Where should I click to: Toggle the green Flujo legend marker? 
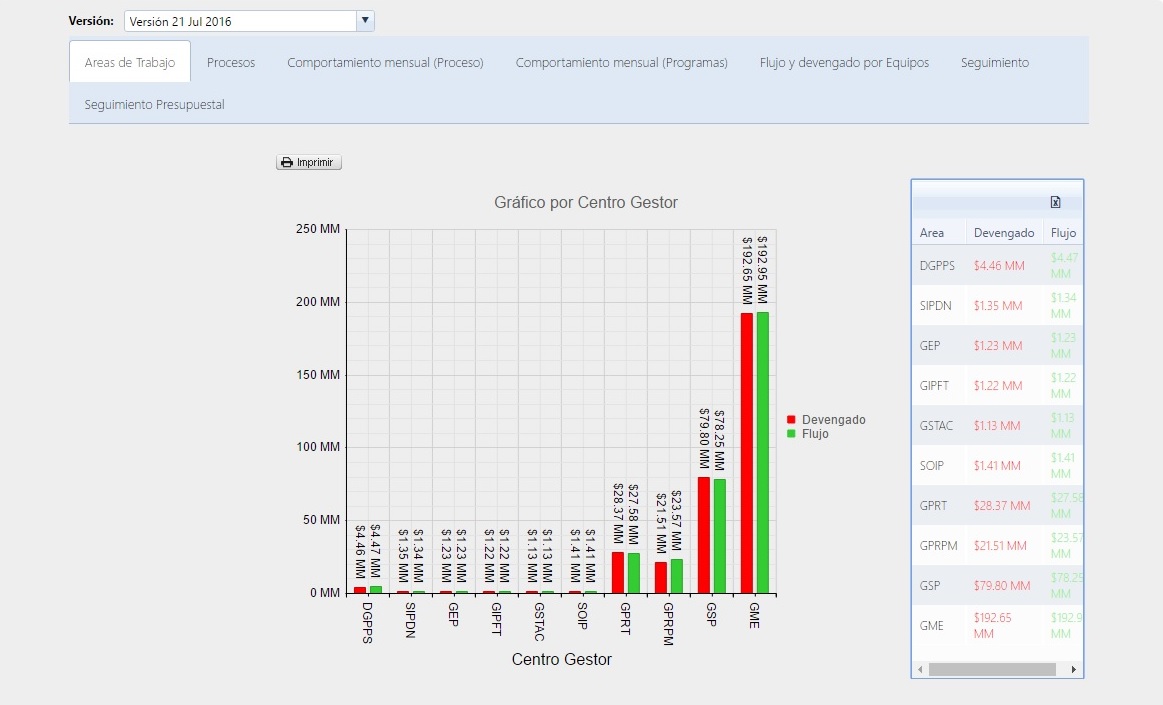tap(791, 434)
